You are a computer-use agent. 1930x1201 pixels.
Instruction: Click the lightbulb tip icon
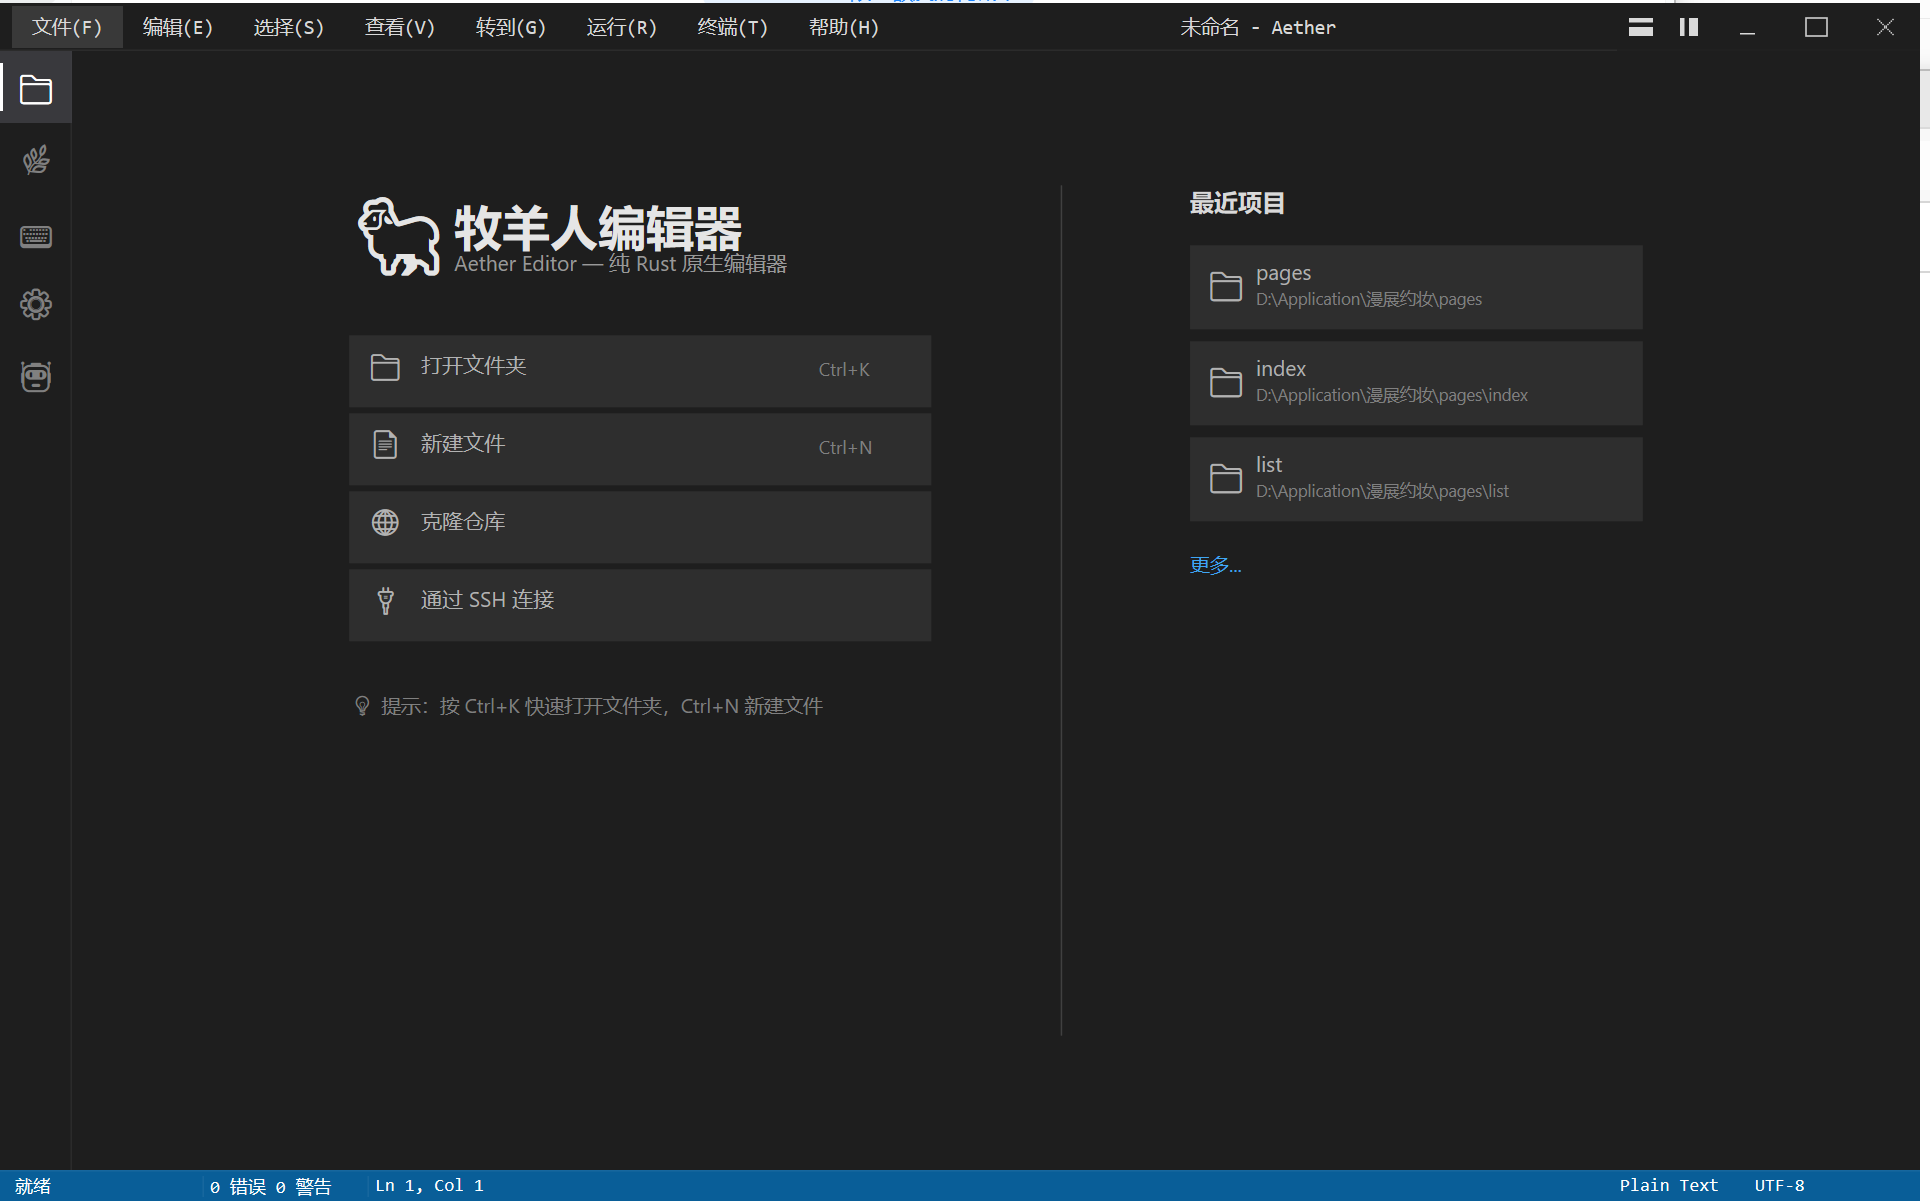click(362, 706)
